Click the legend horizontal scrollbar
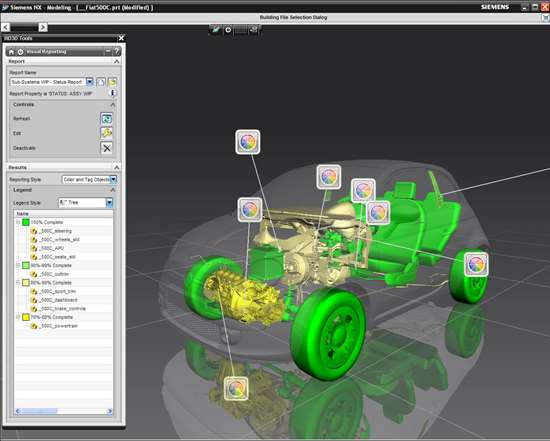Screen dimensions: 550x441 point(63,411)
